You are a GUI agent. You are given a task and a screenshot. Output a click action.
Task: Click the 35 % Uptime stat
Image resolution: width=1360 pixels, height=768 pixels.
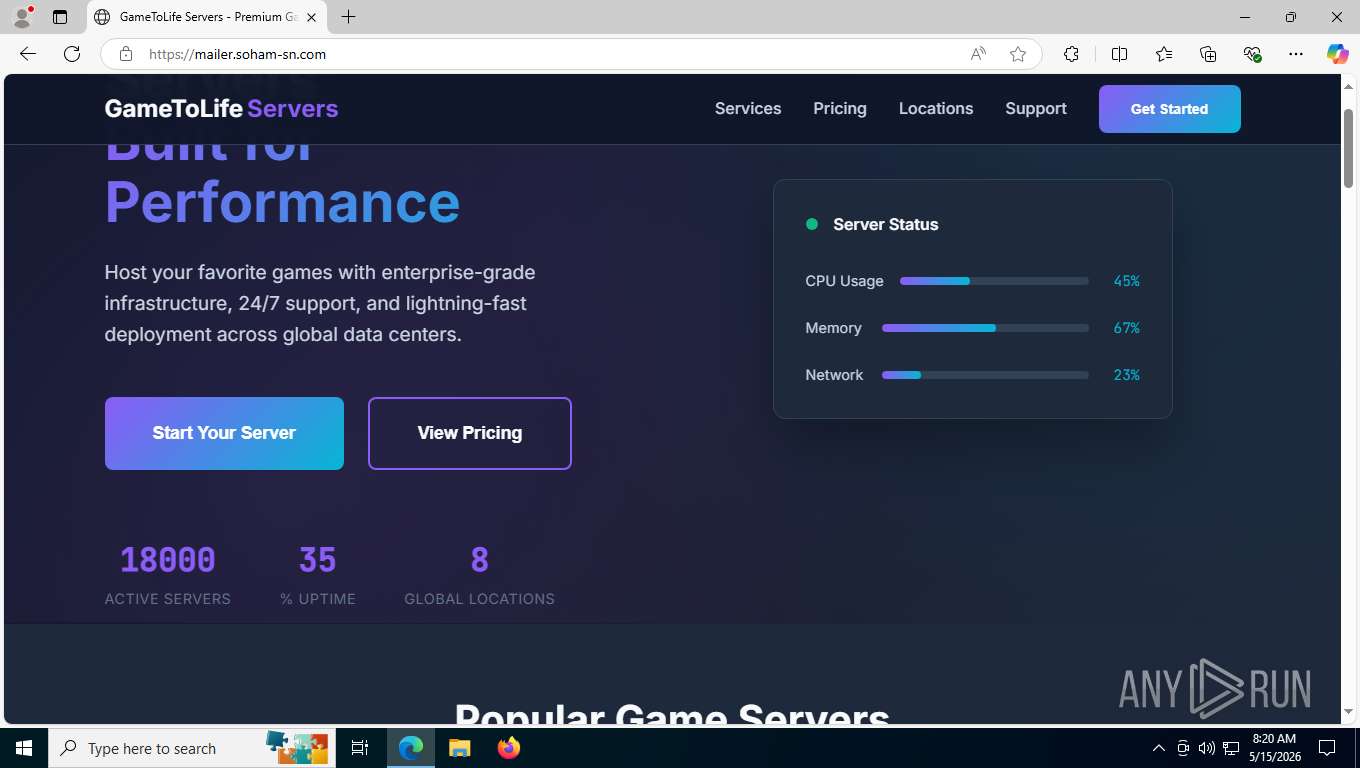tap(318, 575)
